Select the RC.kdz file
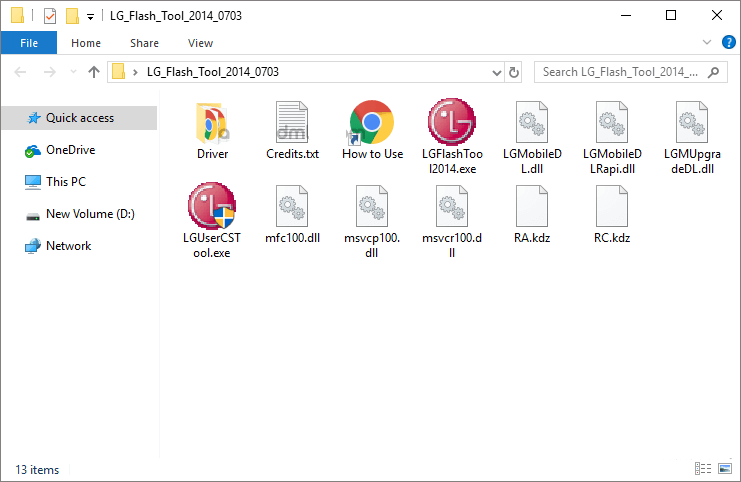Viewport: 741px width, 482px height. pyautogui.click(x=612, y=207)
